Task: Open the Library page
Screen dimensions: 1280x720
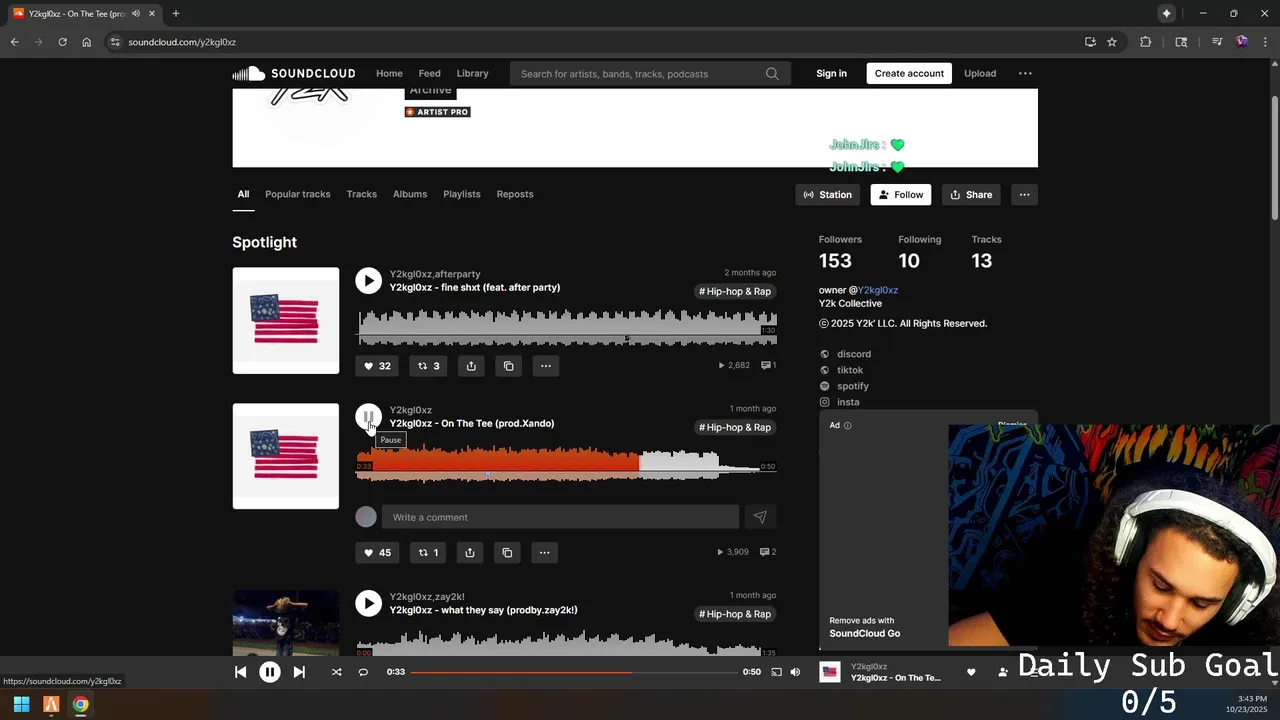Action: pyautogui.click(x=472, y=73)
